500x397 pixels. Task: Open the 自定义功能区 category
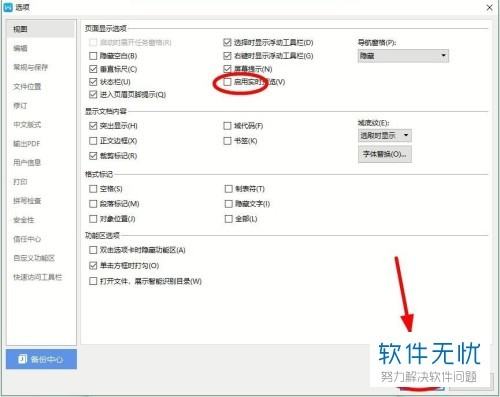(34, 258)
